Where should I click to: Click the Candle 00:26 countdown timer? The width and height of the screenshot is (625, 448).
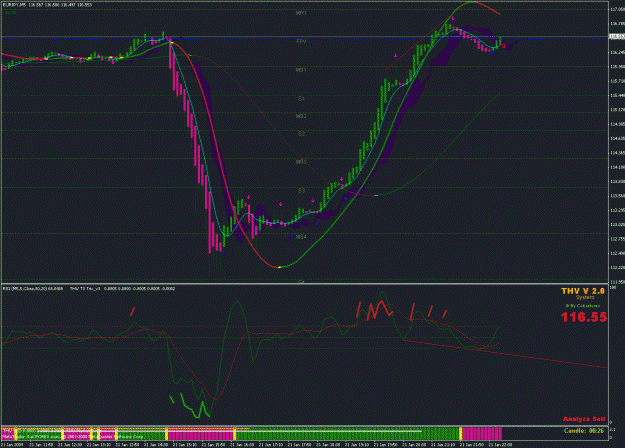click(x=584, y=430)
